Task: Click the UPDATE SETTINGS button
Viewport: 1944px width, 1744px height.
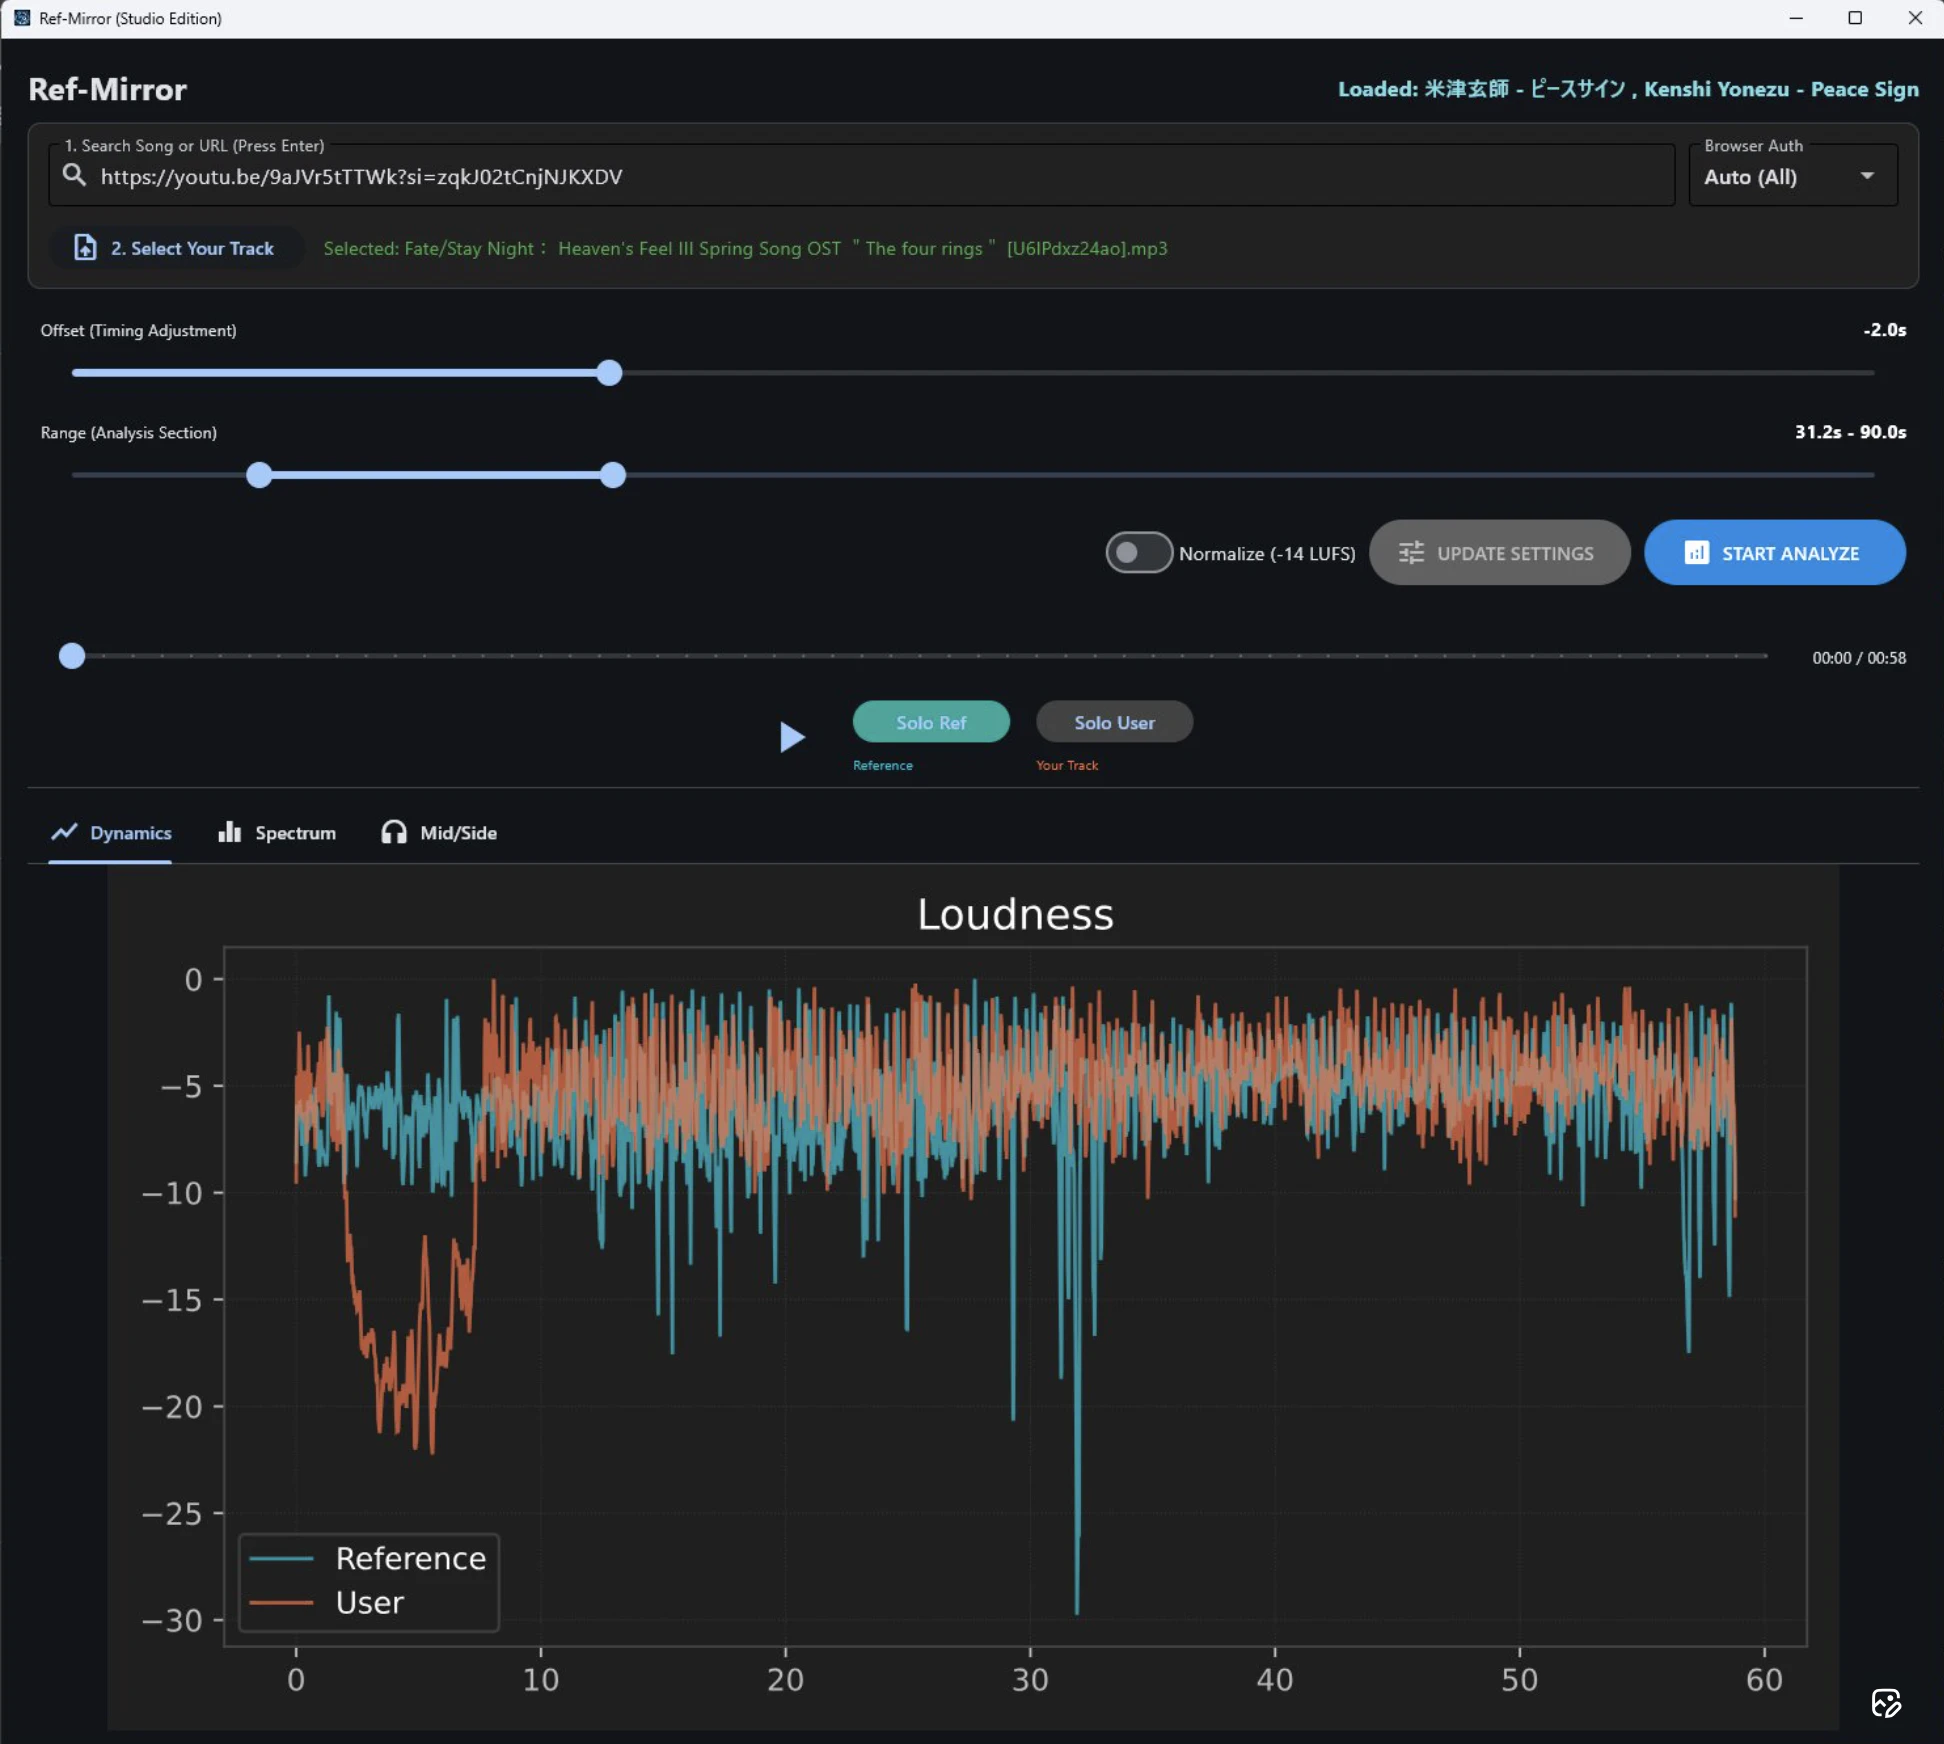Action: tap(1499, 553)
